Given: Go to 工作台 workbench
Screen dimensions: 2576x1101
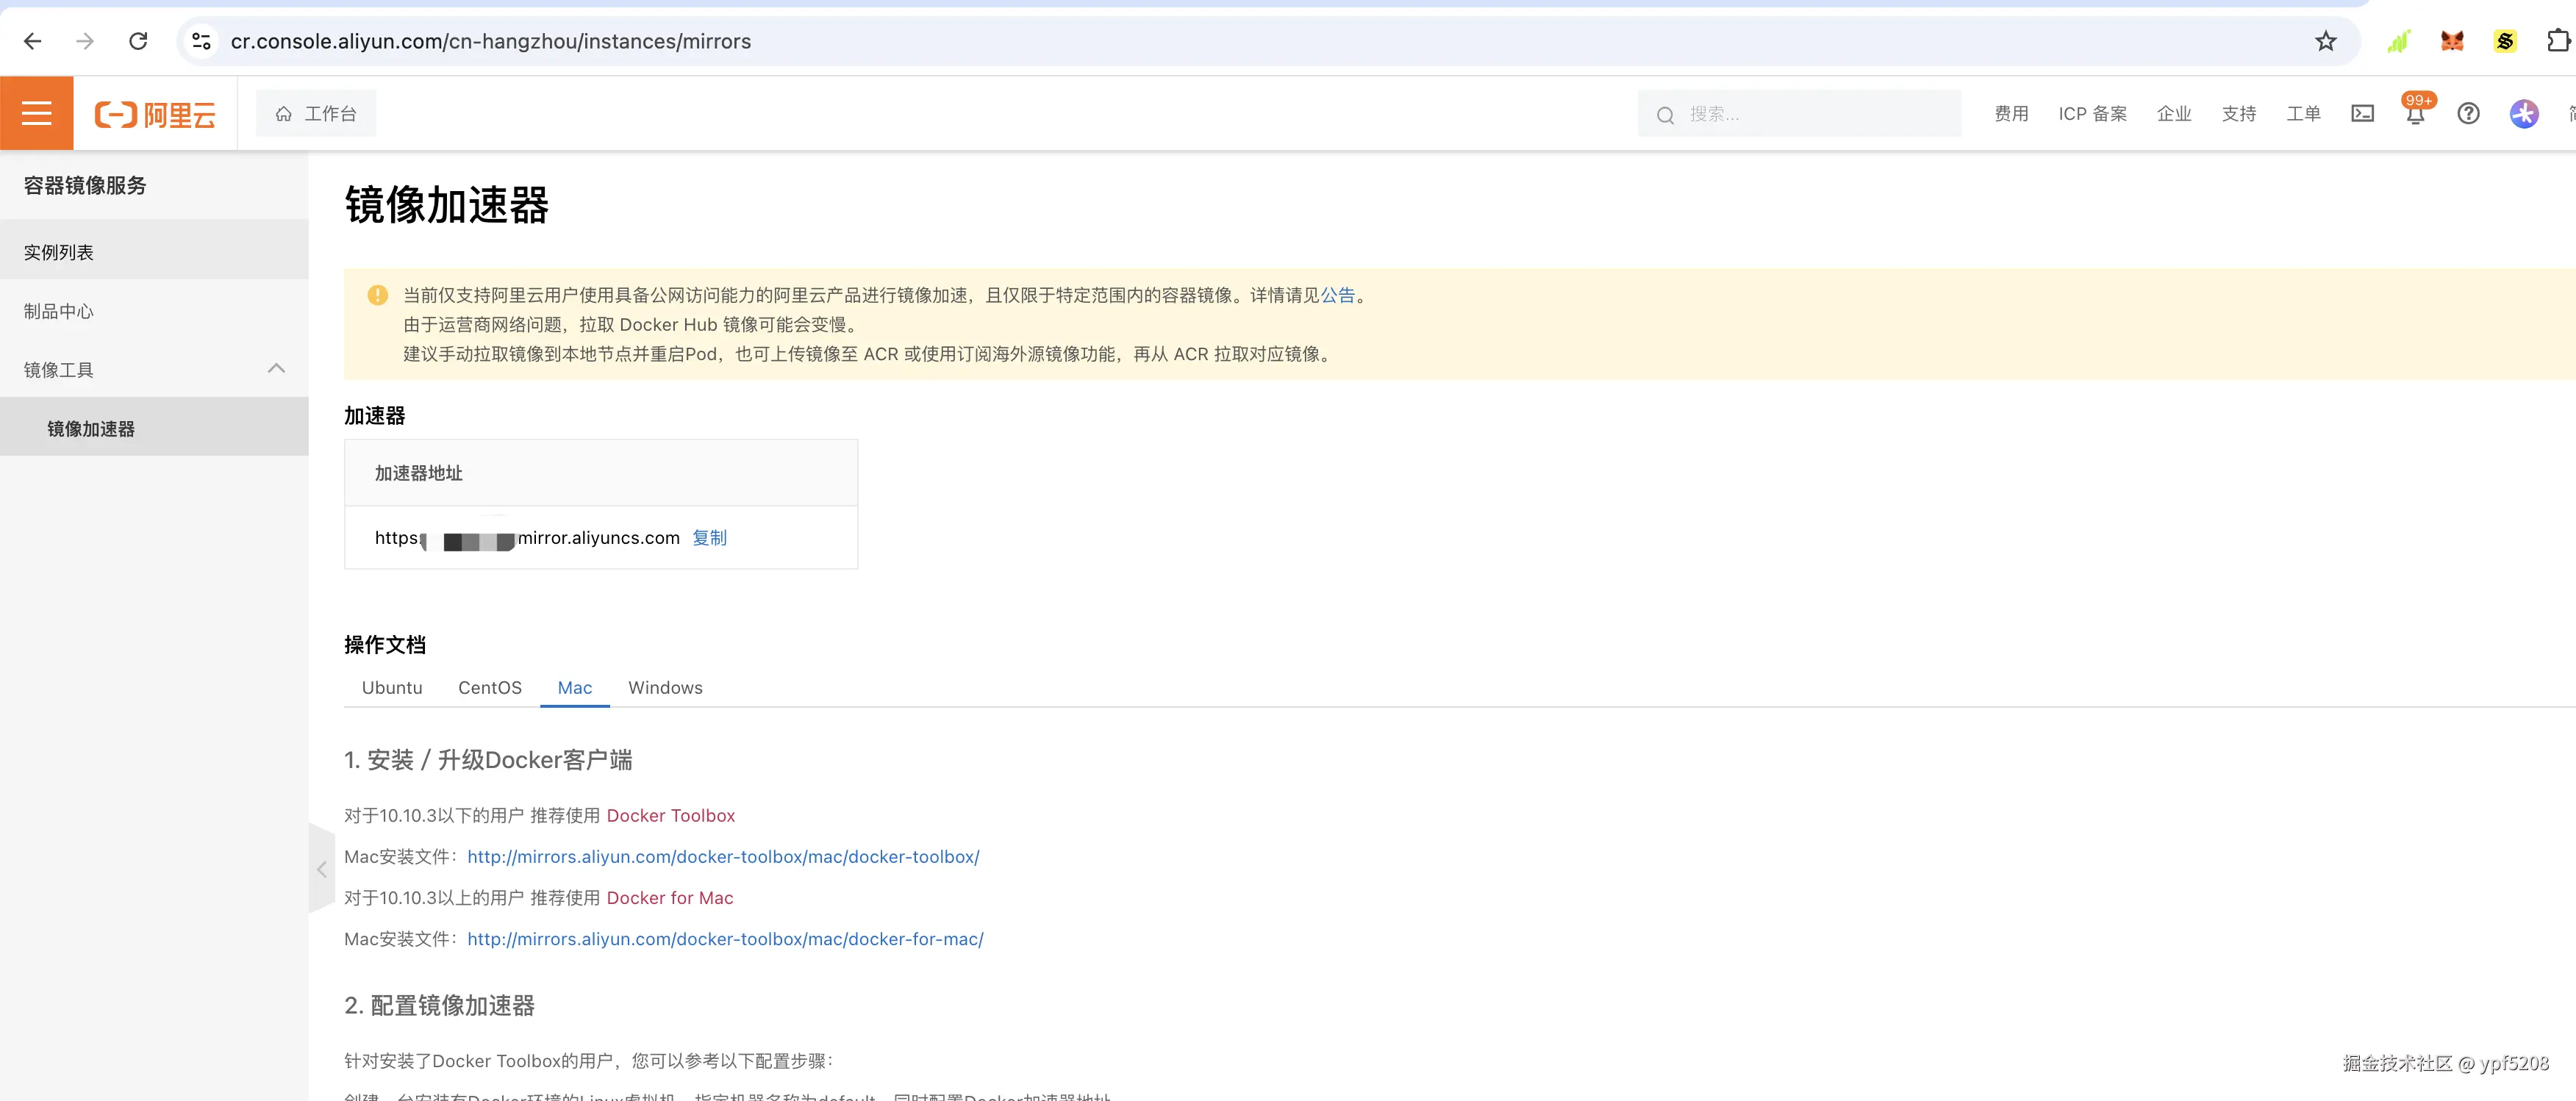Looking at the screenshot, I should pyautogui.click(x=316, y=114).
